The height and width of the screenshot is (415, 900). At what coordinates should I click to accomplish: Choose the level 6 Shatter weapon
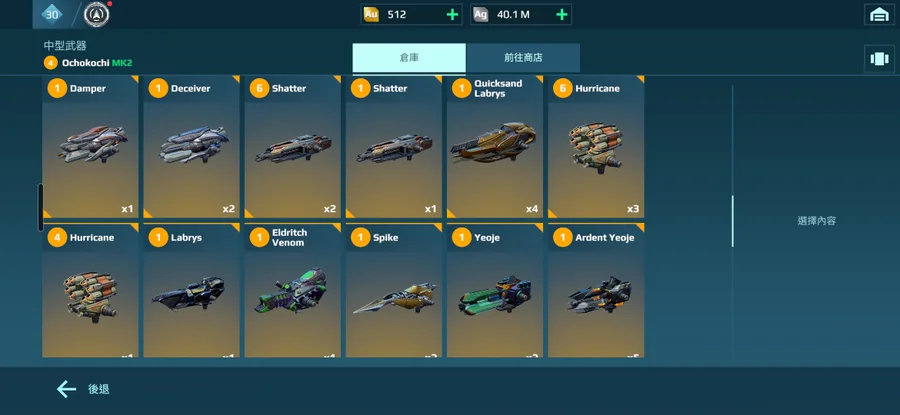pos(292,146)
